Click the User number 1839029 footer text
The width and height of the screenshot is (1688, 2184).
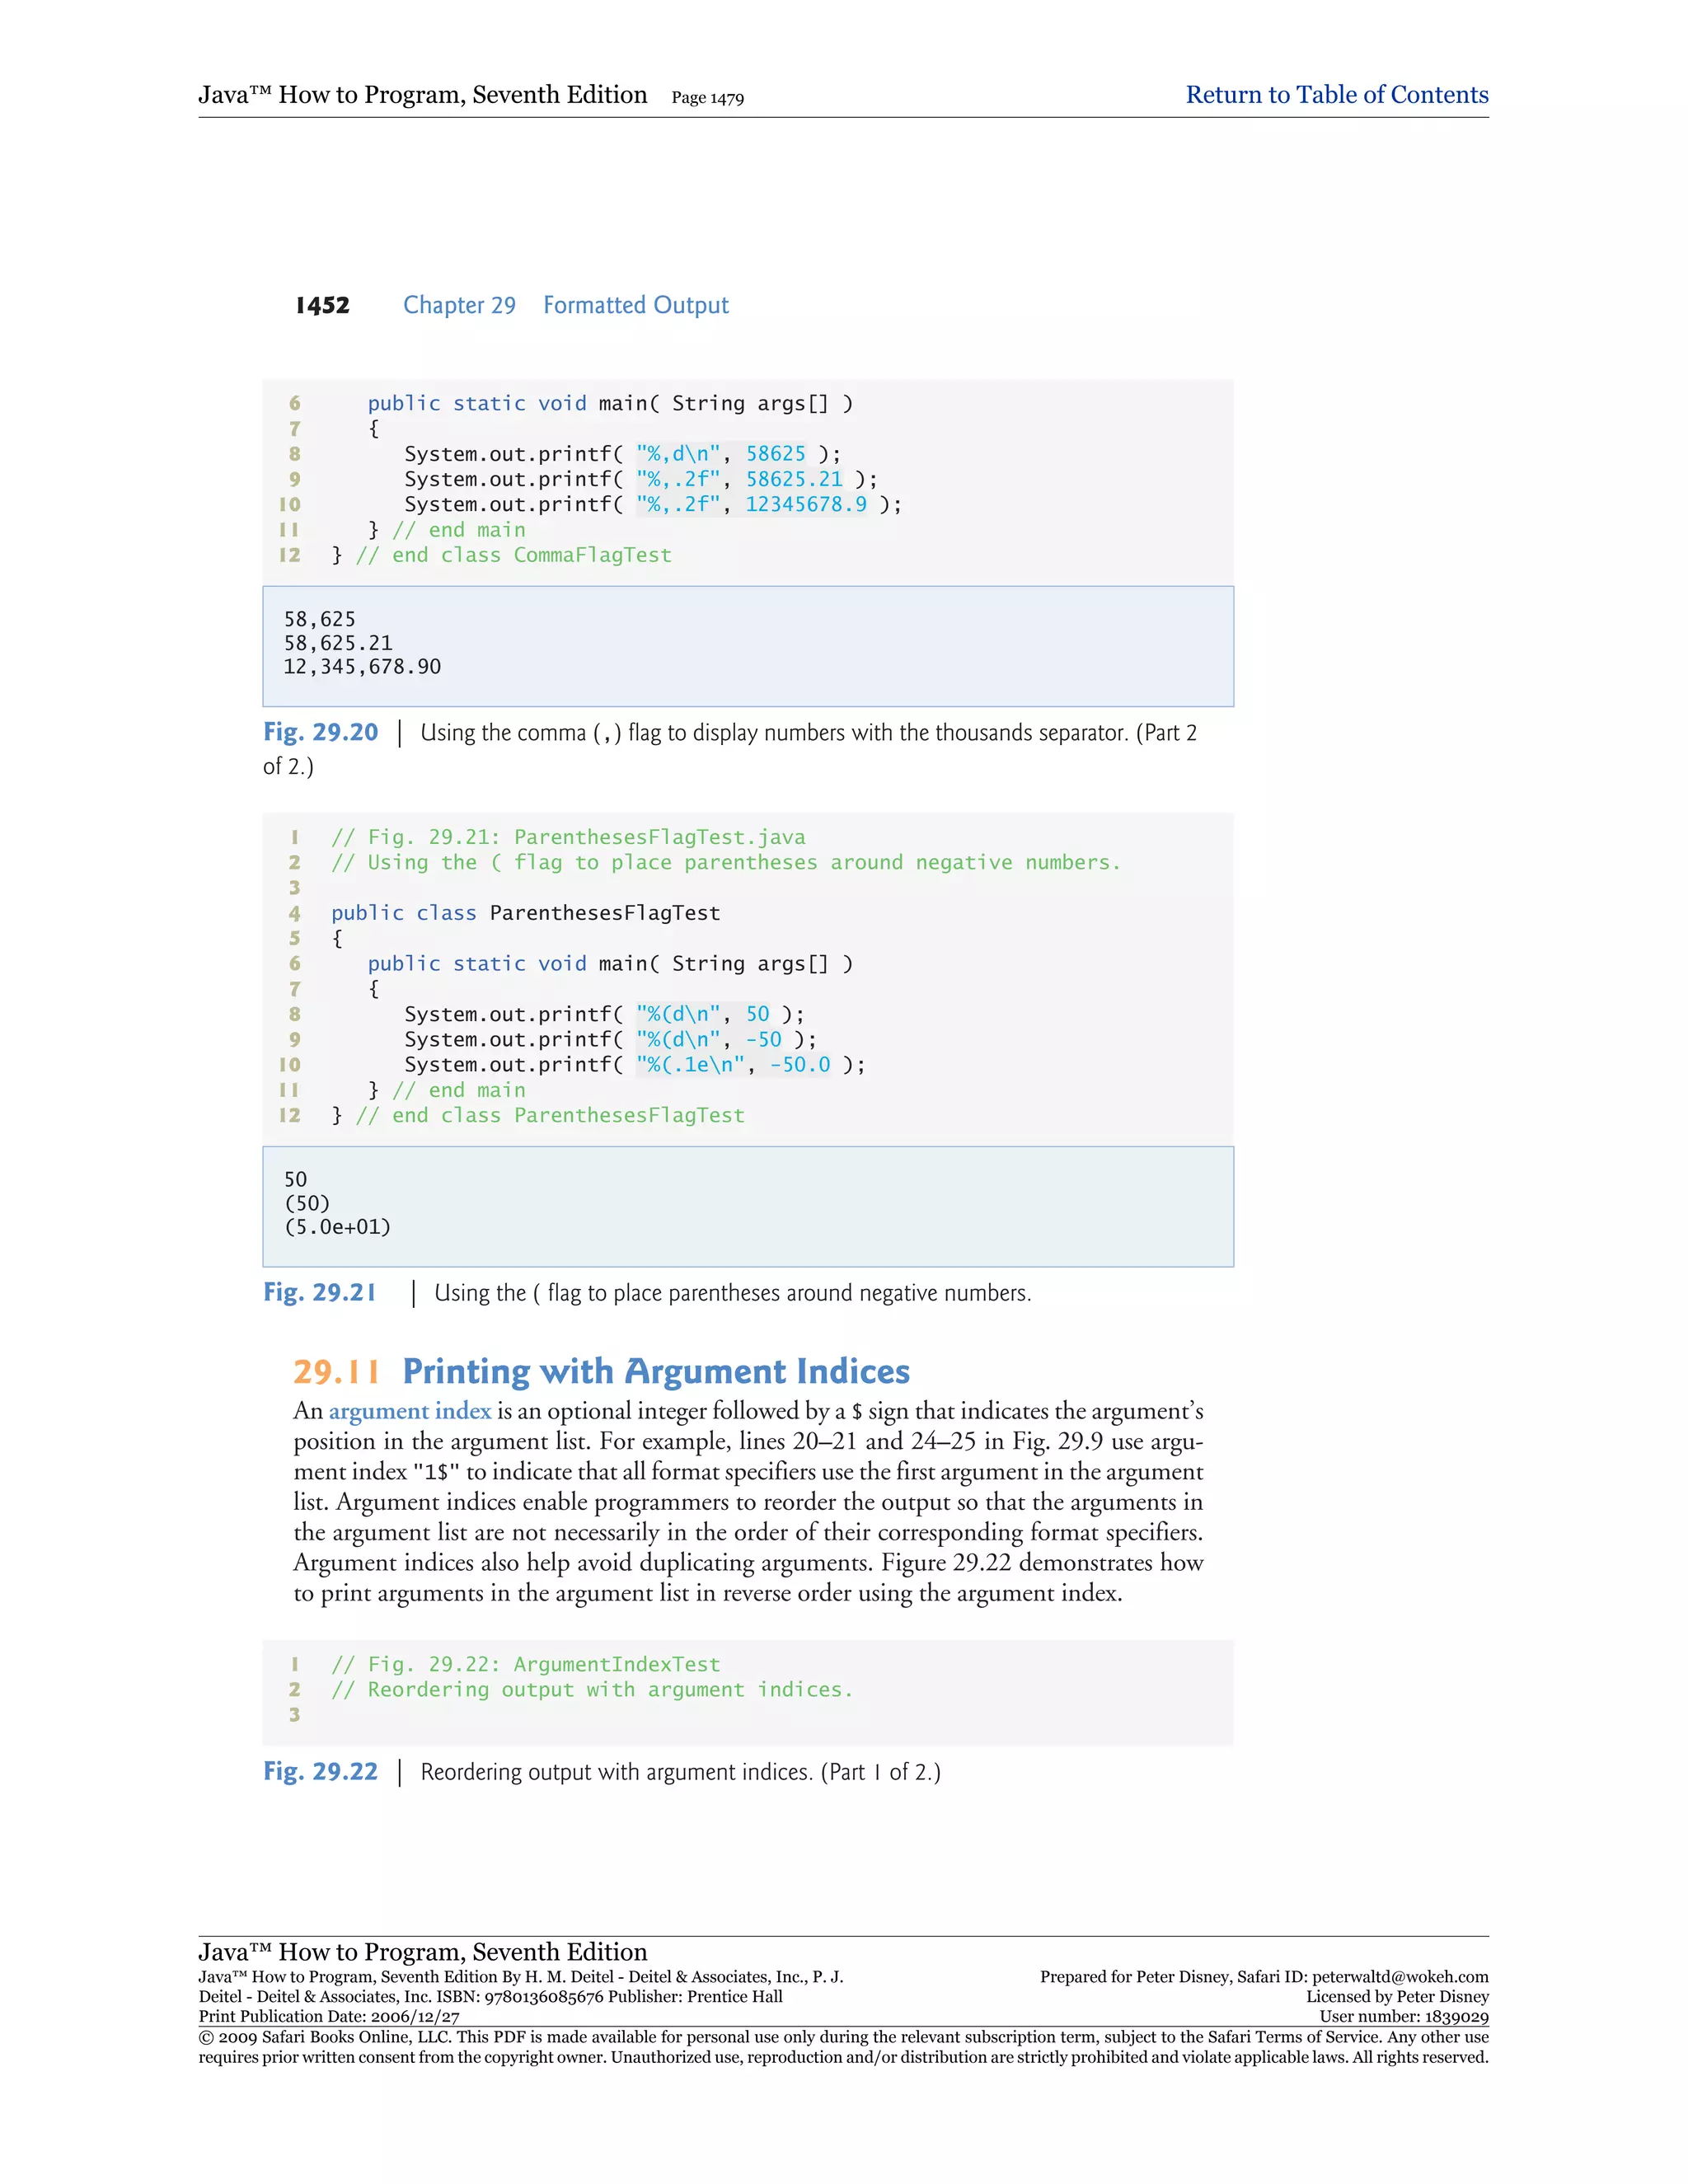(1403, 2017)
